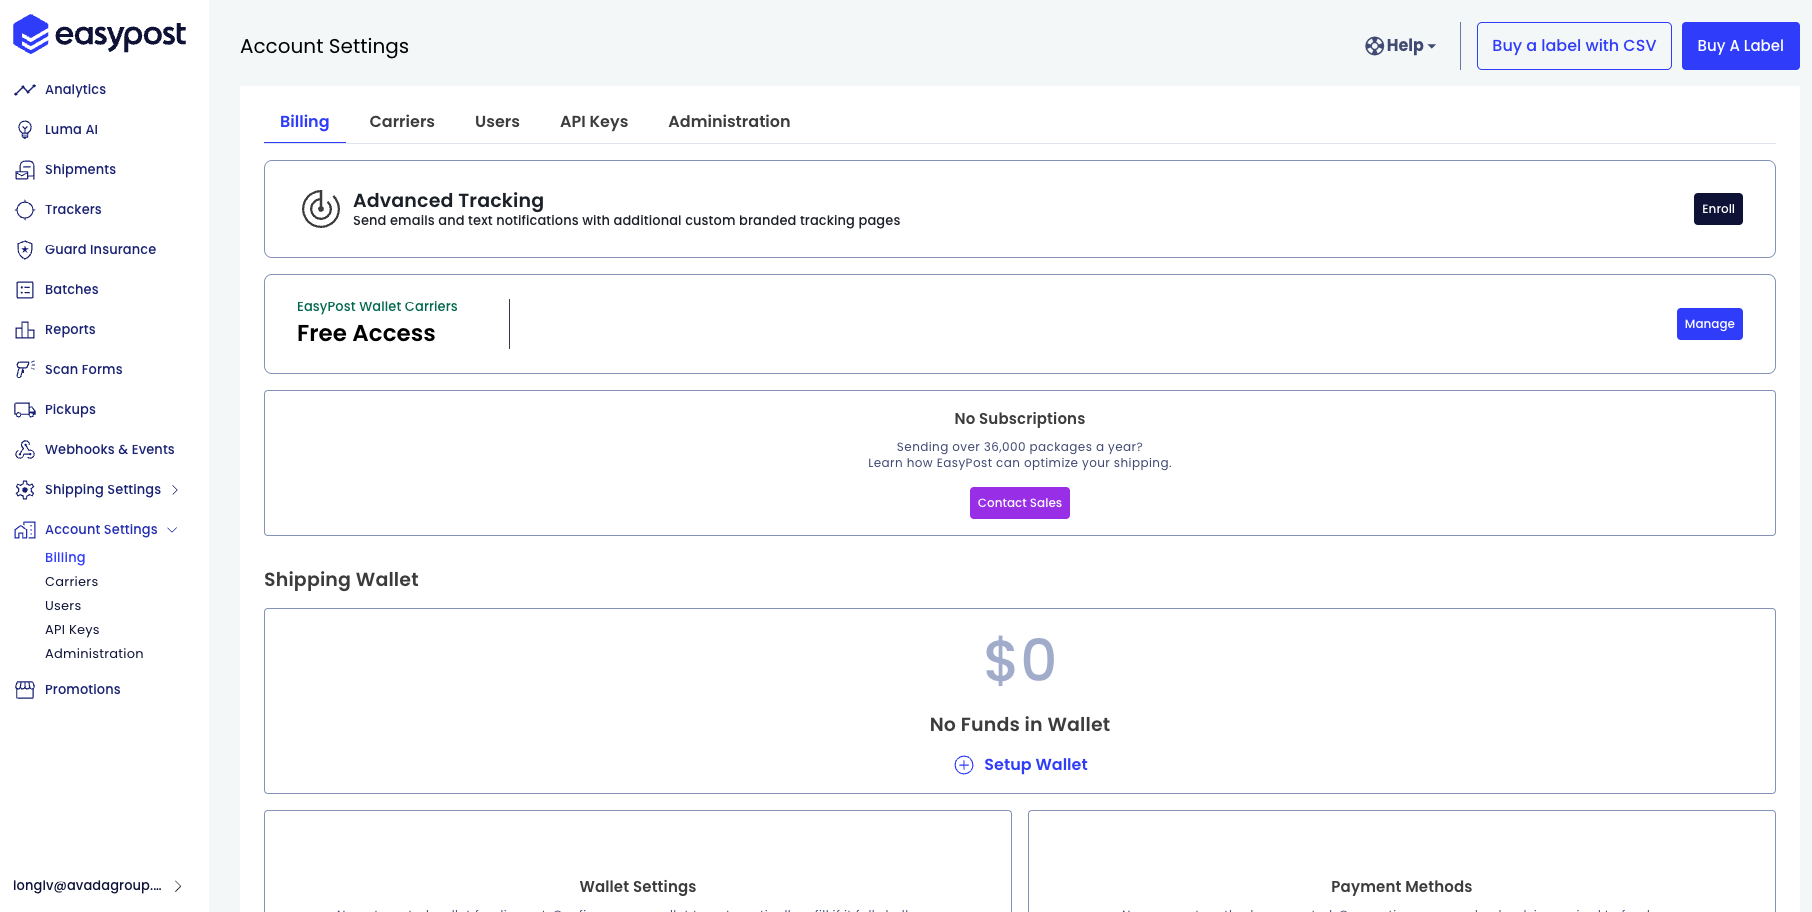Click the EasyPost logo
The width and height of the screenshot is (1812, 912).
[x=99, y=34]
